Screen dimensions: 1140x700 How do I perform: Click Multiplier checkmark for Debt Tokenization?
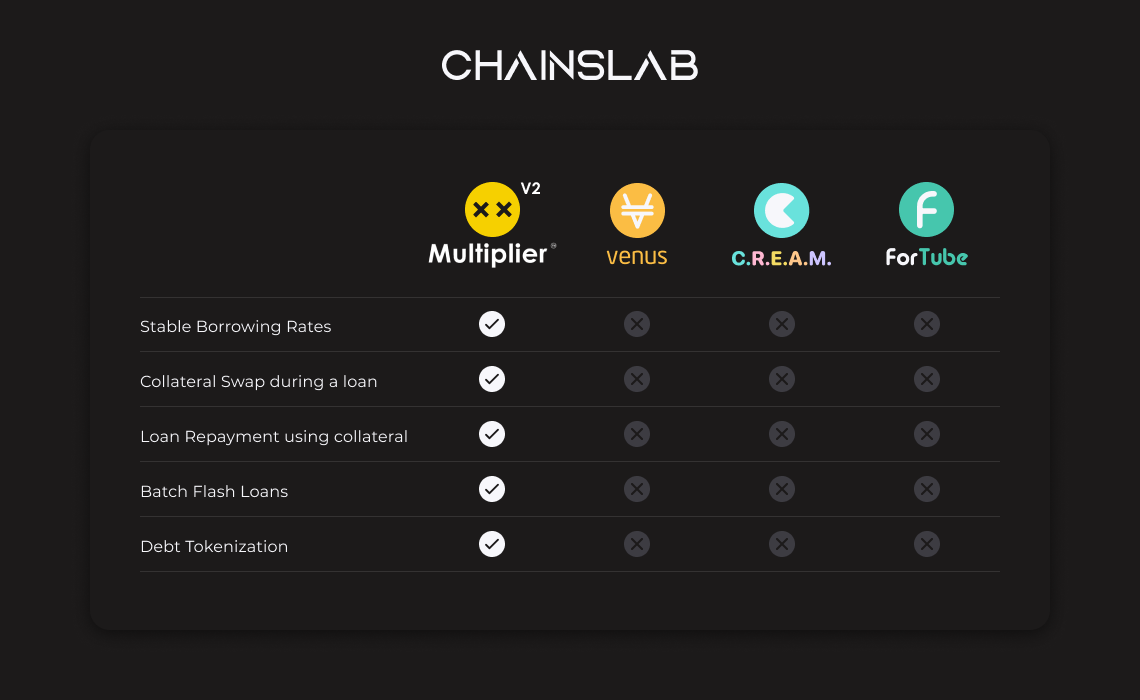pos(492,544)
